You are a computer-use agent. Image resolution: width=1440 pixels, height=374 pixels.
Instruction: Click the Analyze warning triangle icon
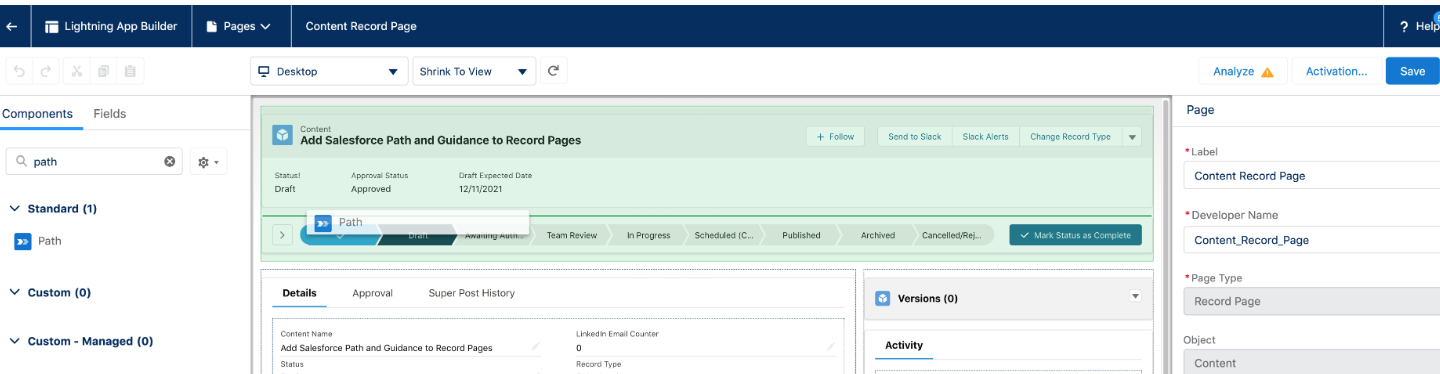coord(1267,72)
